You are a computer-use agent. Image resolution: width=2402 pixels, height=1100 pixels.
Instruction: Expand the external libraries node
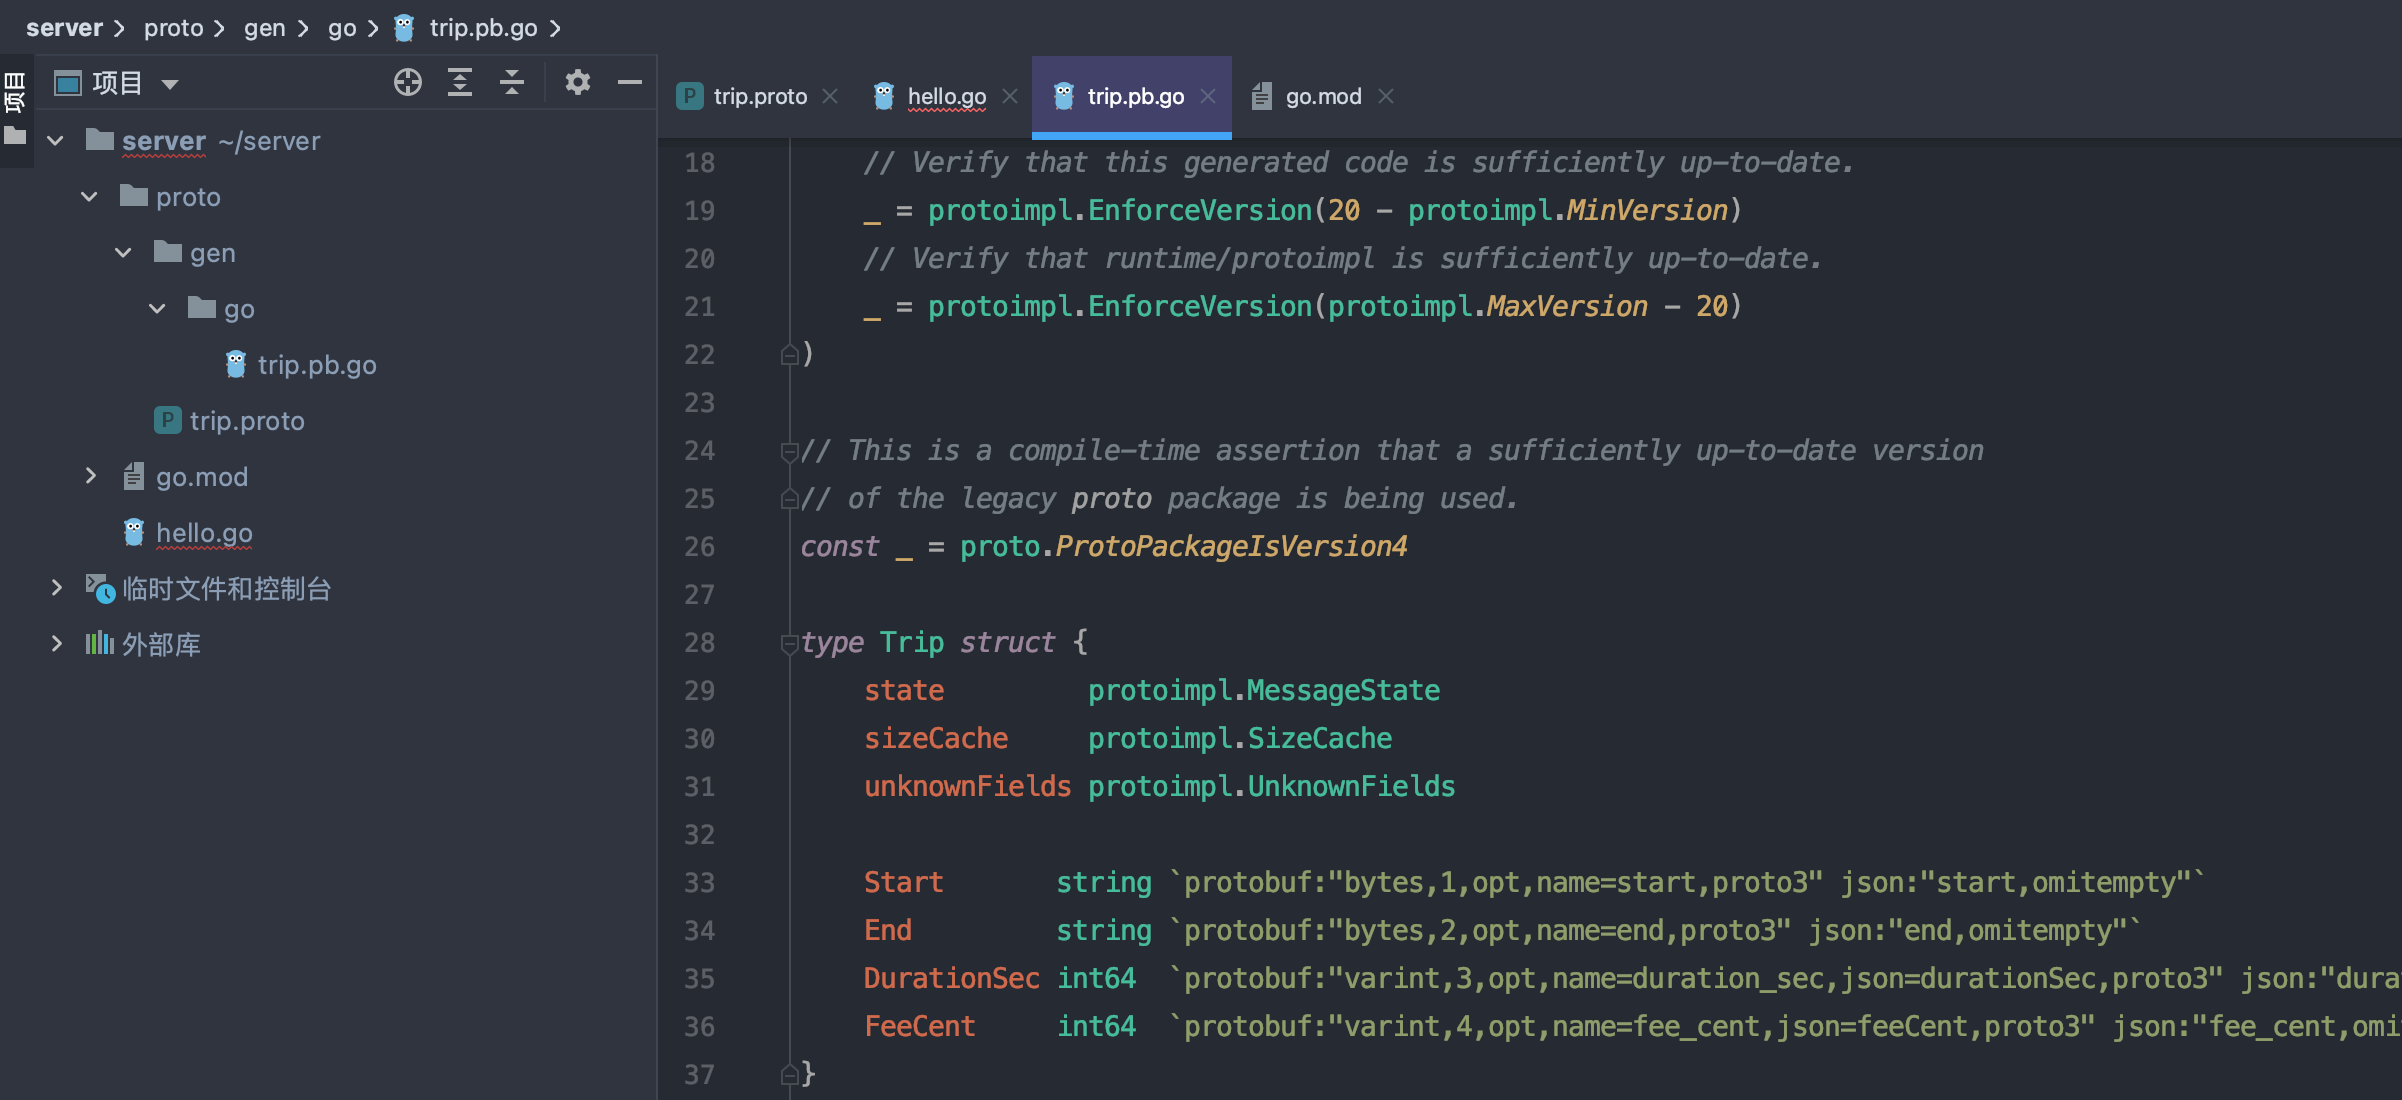56,644
